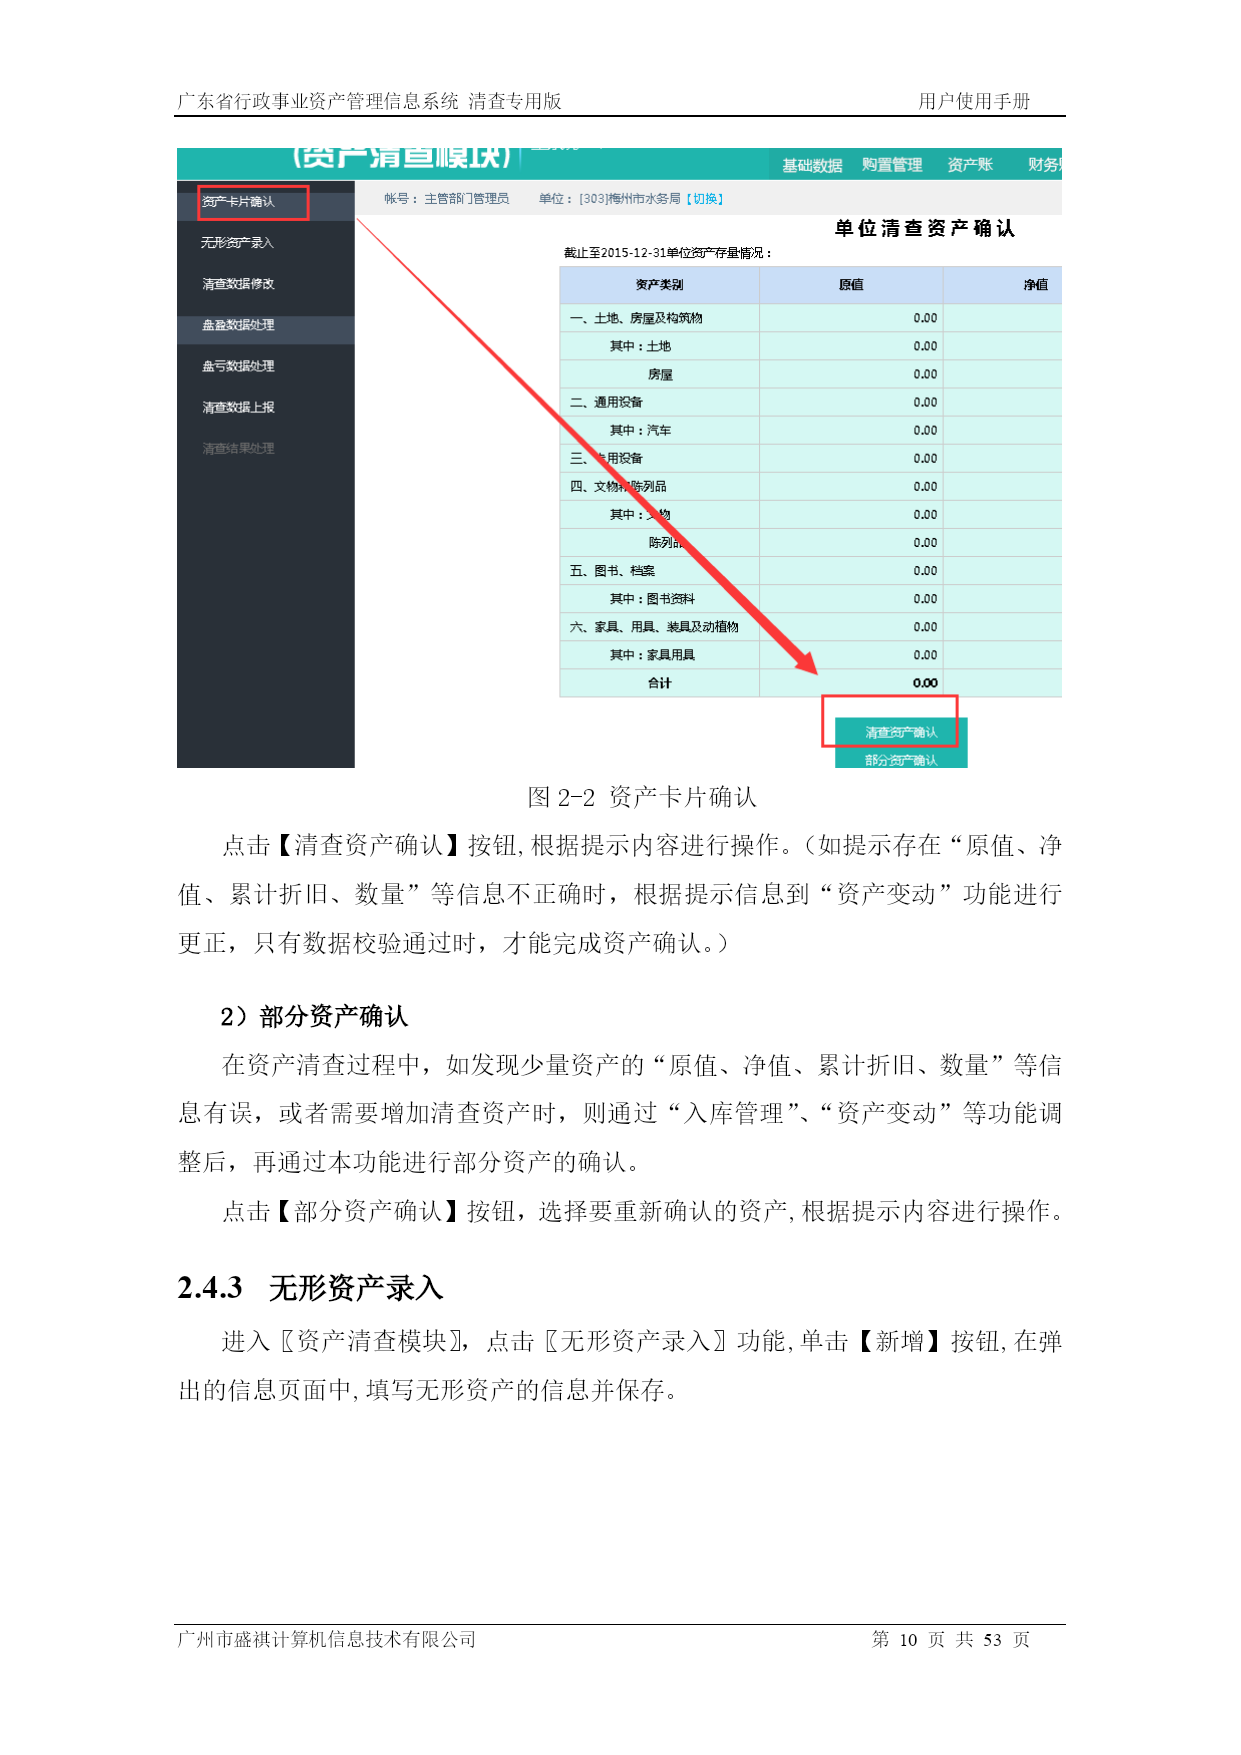Go to 盘盈数据处理 in the sidebar
This screenshot has width=1241, height=1755.
tap(238, 325)
